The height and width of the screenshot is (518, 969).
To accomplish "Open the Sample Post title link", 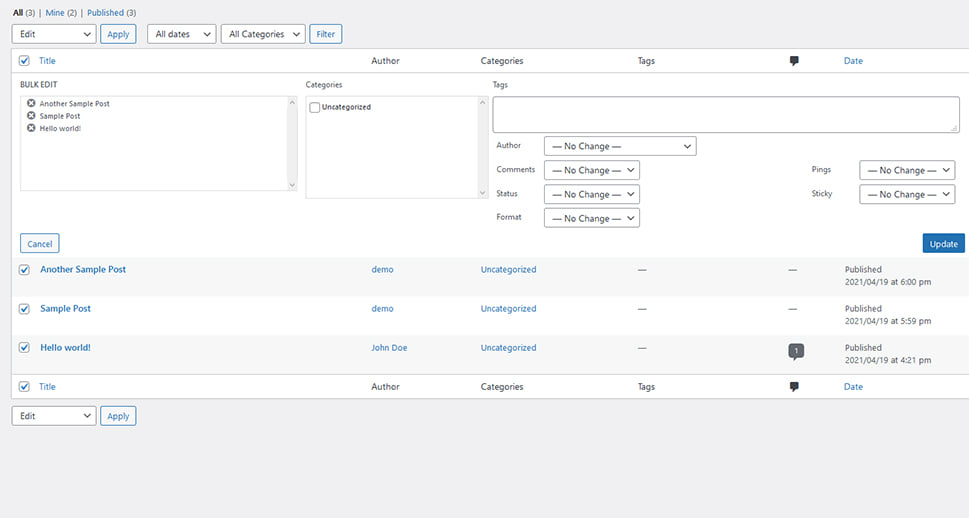I will (x=66, y=308).
